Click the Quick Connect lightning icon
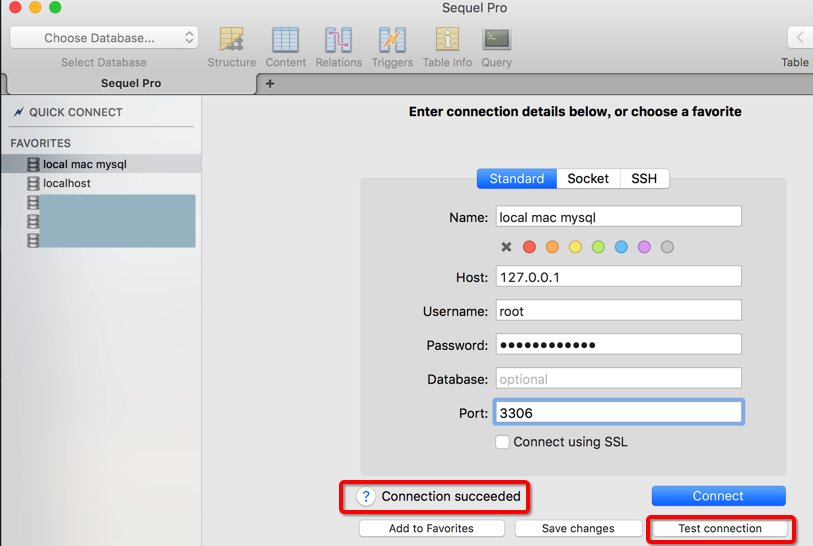 pyautogui.click(x=19, y=112)
